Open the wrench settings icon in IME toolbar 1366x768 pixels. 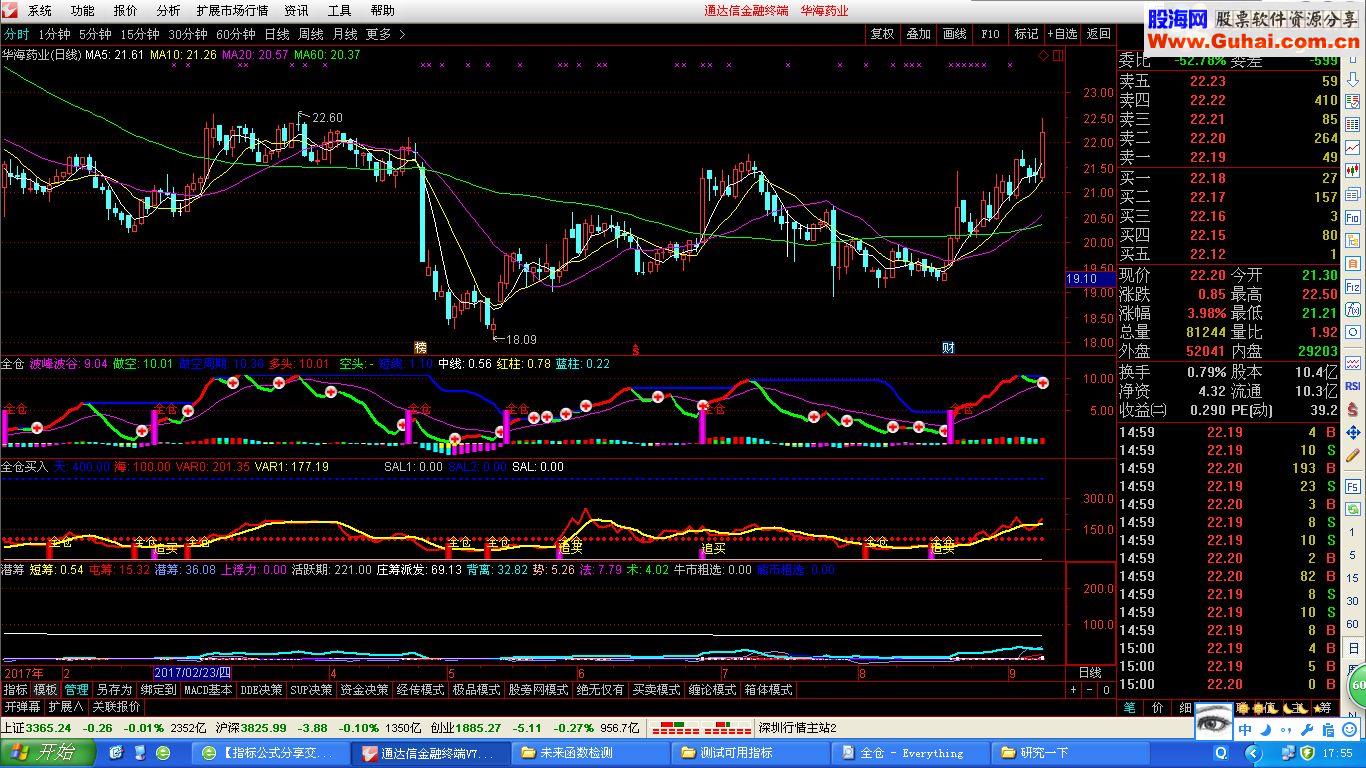[x=1307, y=730]
